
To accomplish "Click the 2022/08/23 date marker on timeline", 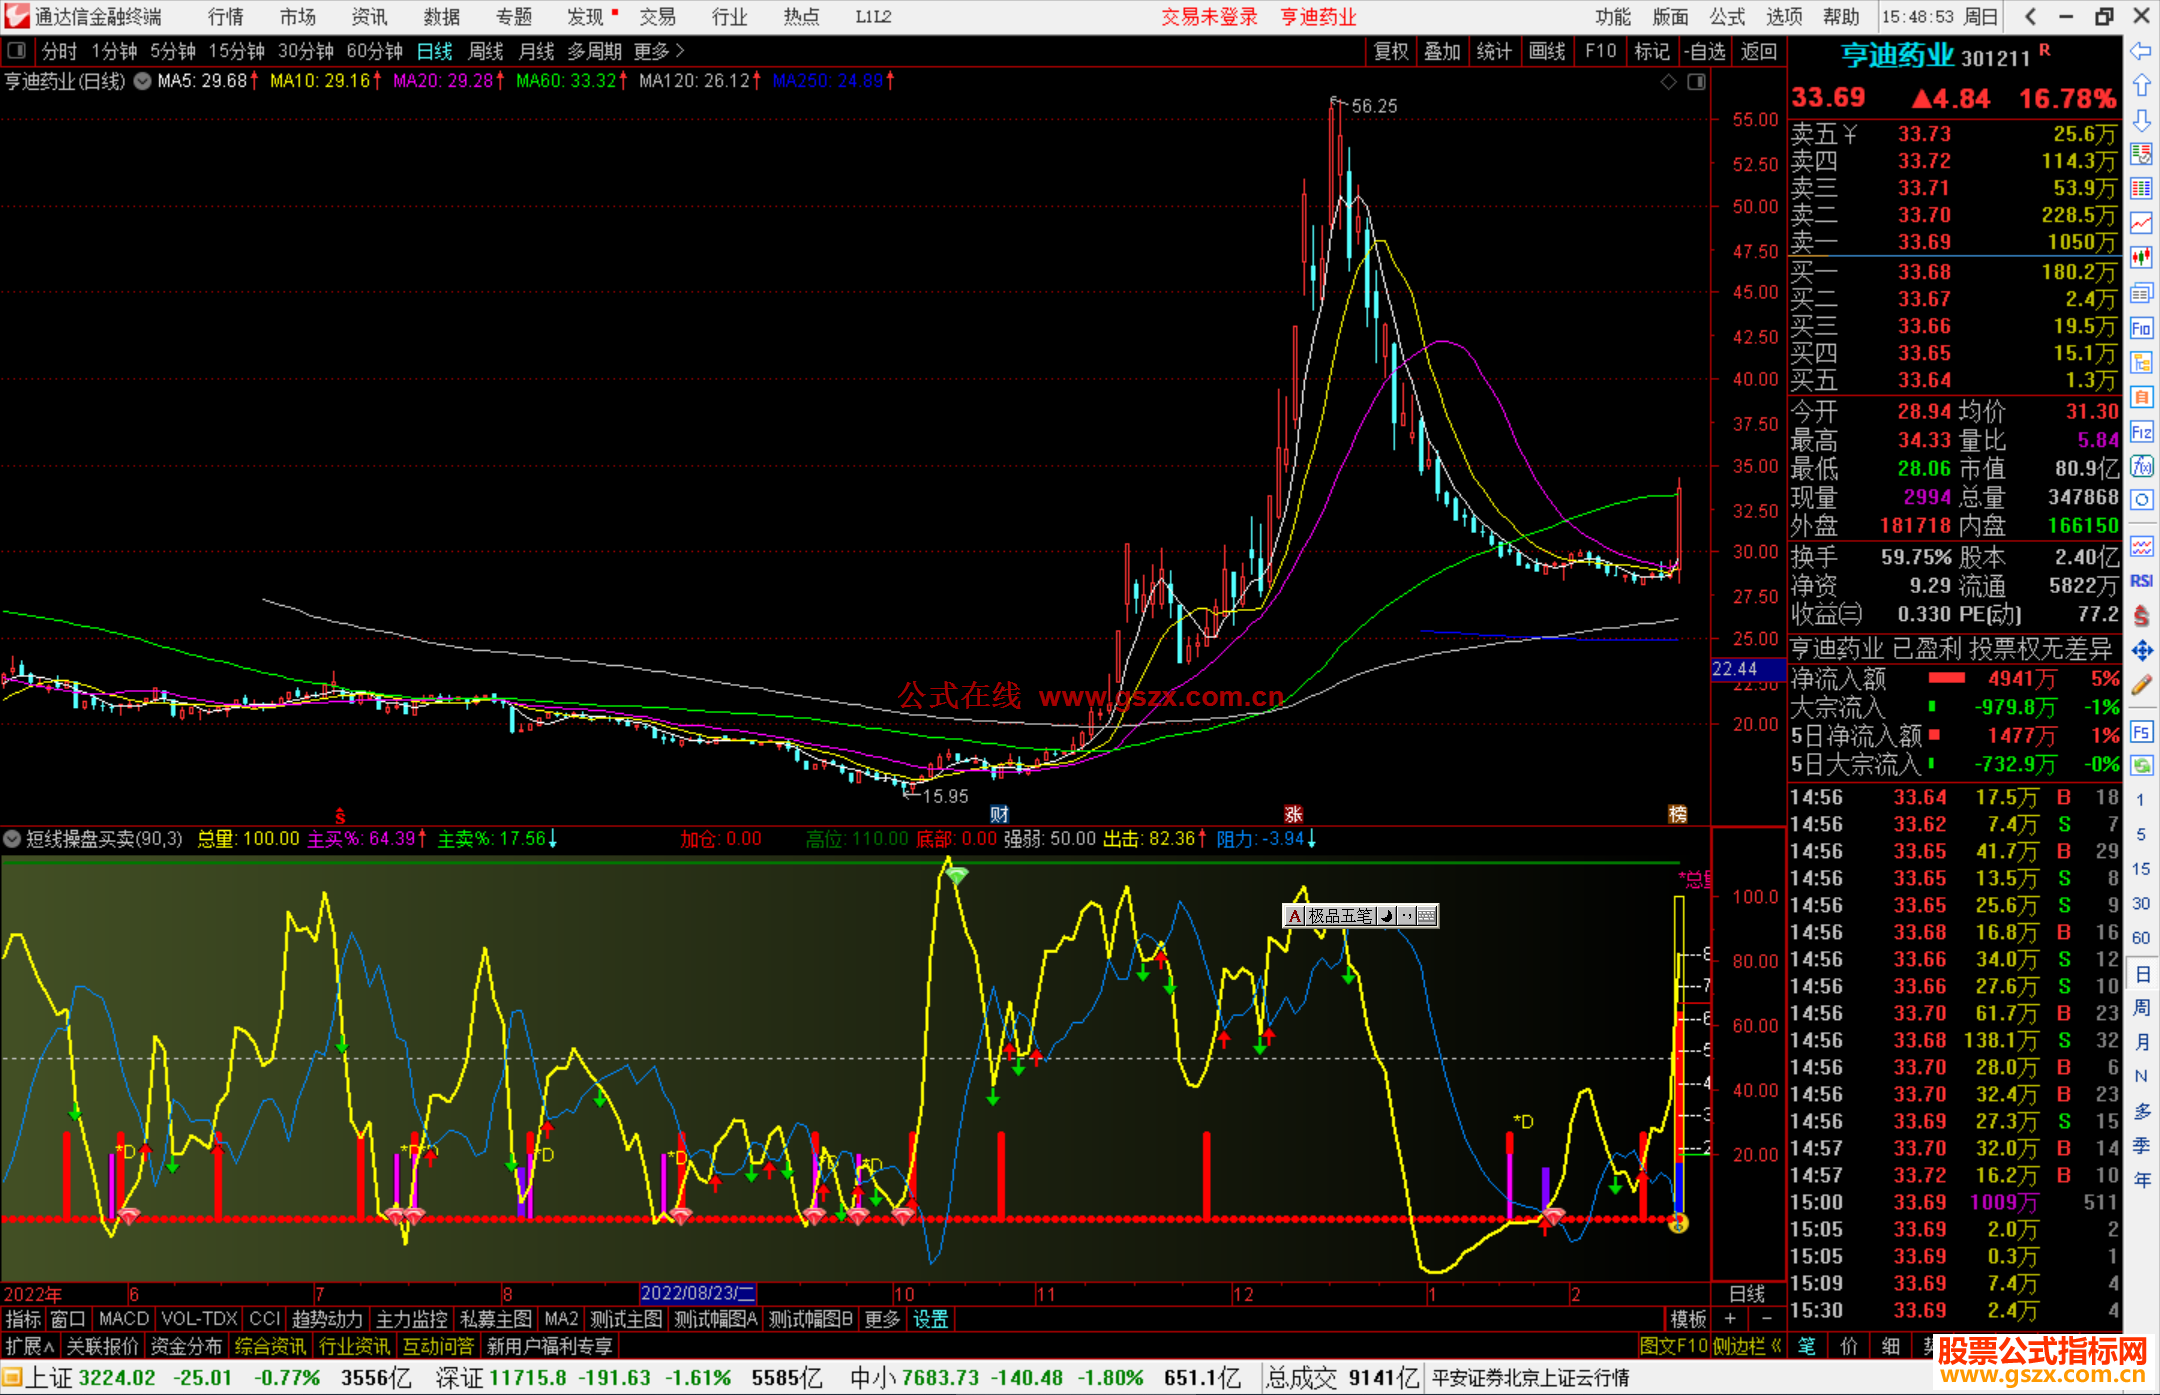I will coord(697,1294).
